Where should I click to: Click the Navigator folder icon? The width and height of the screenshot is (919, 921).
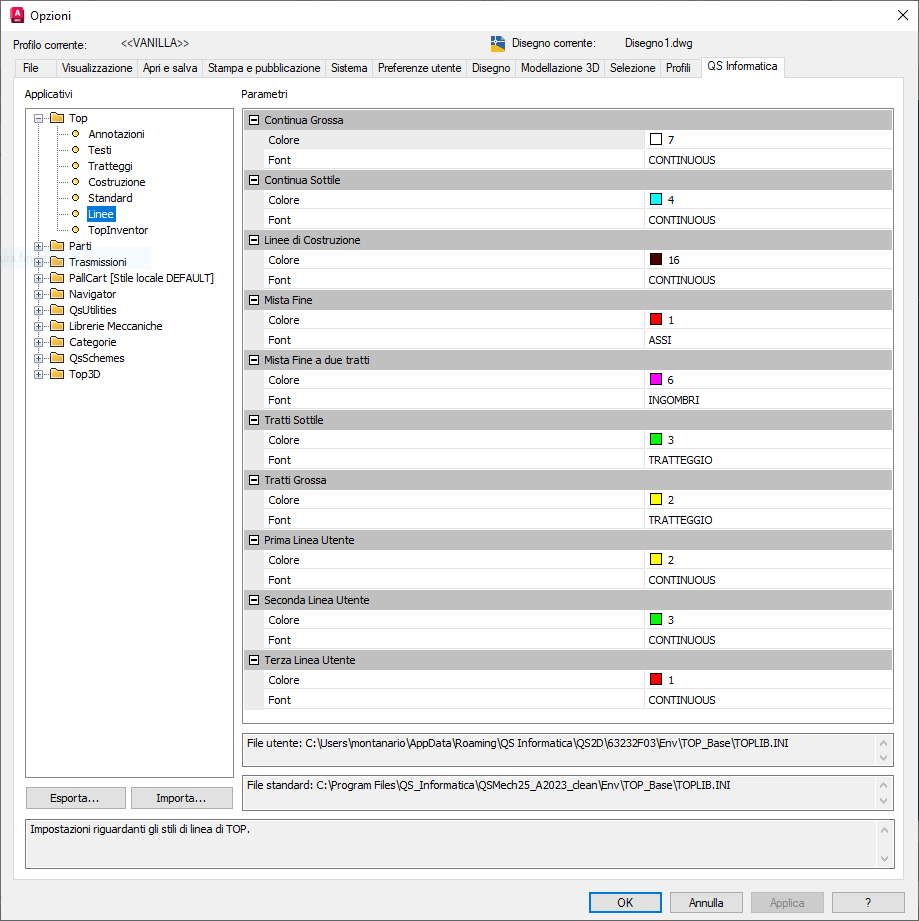pyautogui.click(x=57, y=294)
